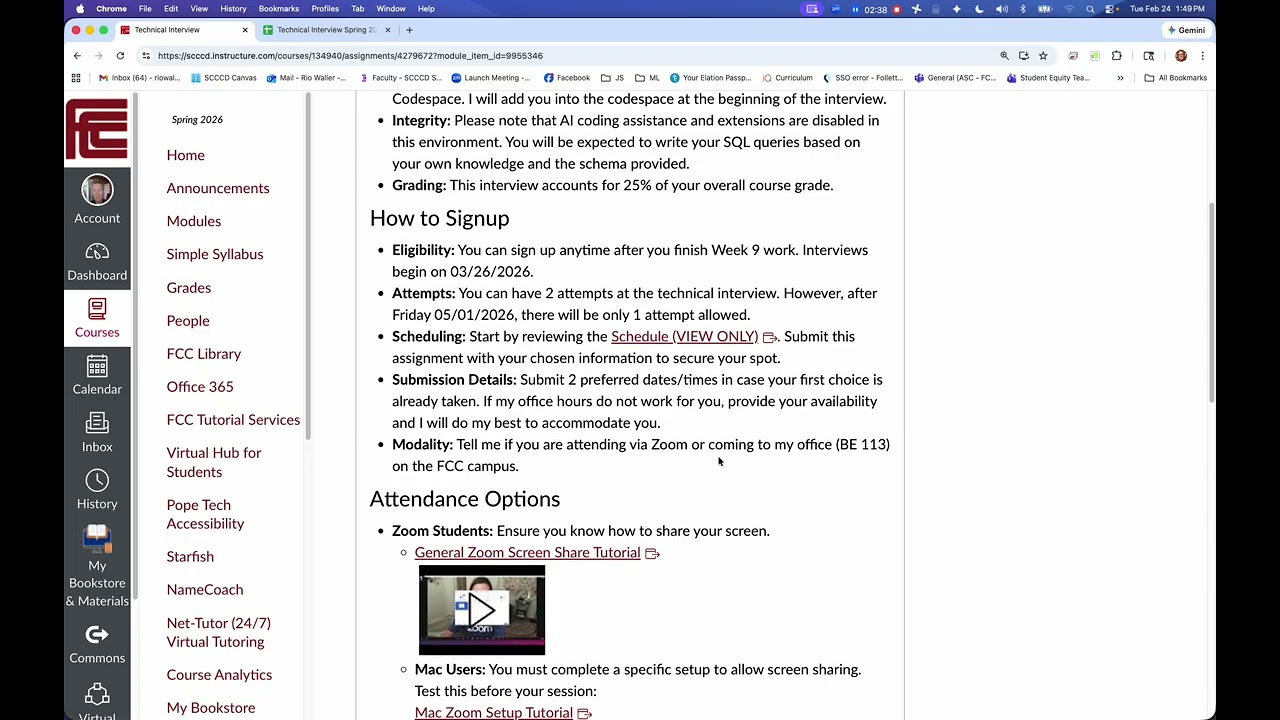Open General Zoom Screen Share Tutorial link
This screenshot has width=1280, height=720.
527,552
